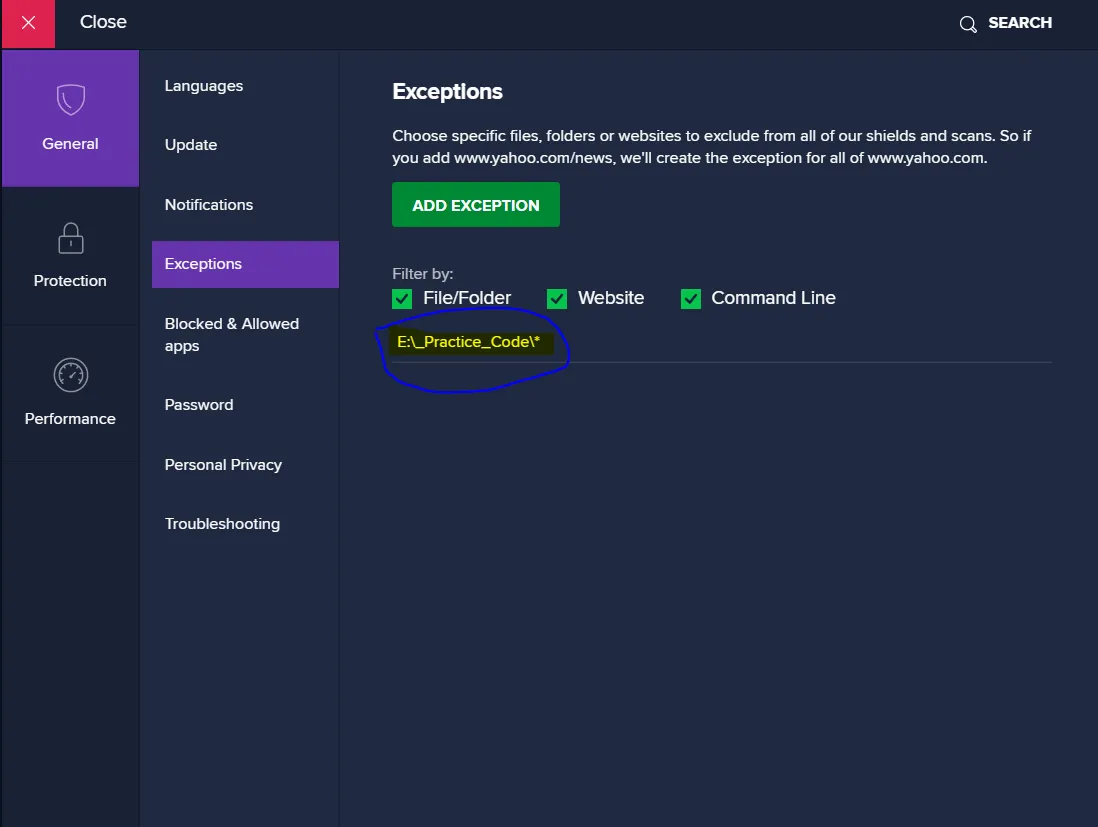Go to the Update settings section
The image size is (1098, 827).
point(191,145)
